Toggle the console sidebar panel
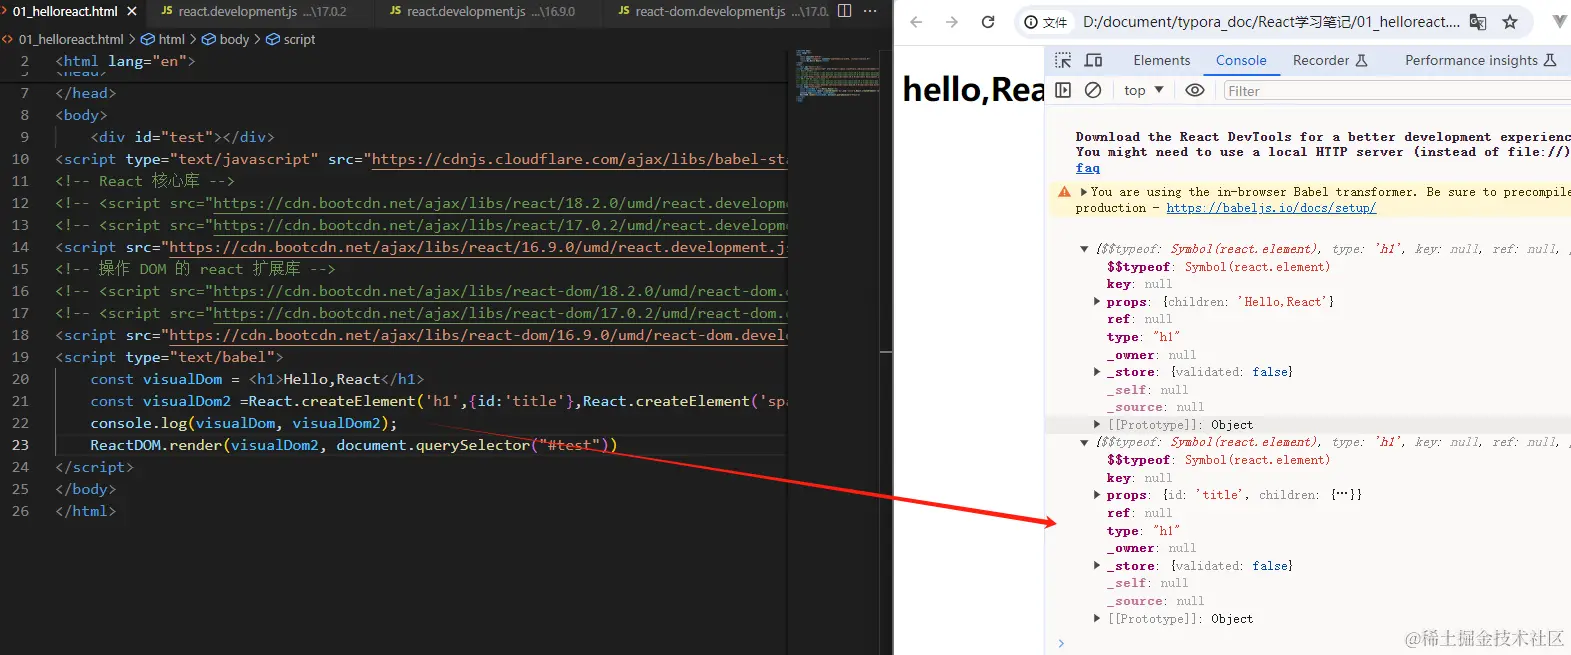The width and height of the screenshot is (1571, 655). coord(1063,90)
